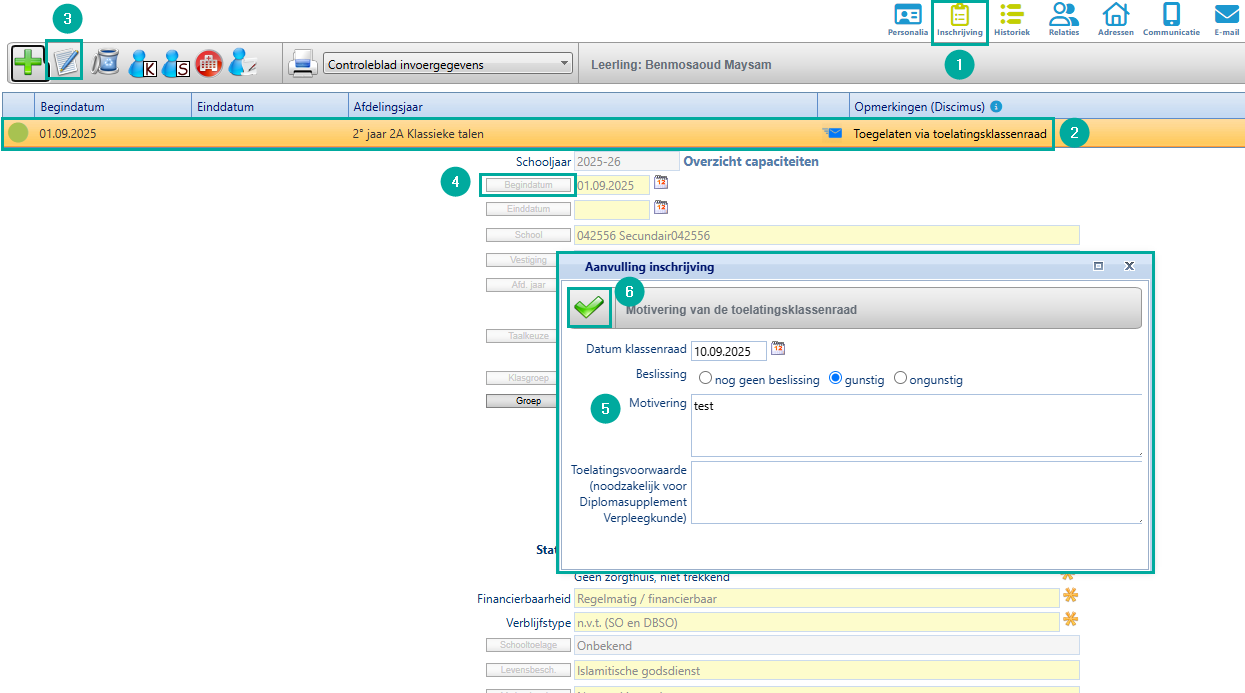1245x693 pixels.
Task: Click Toegelaten via toelatingsklassenraad remark
Action: point(950,133)
